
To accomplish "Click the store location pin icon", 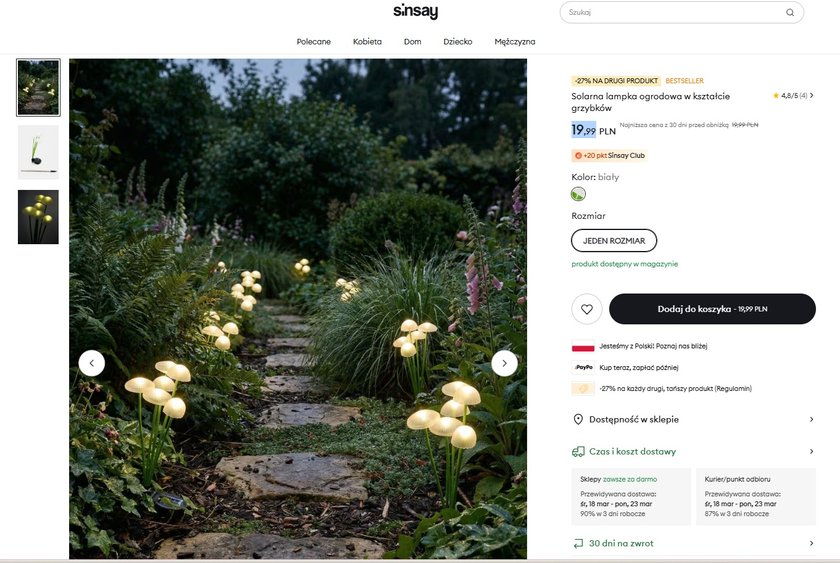I will tap(578, 420).
